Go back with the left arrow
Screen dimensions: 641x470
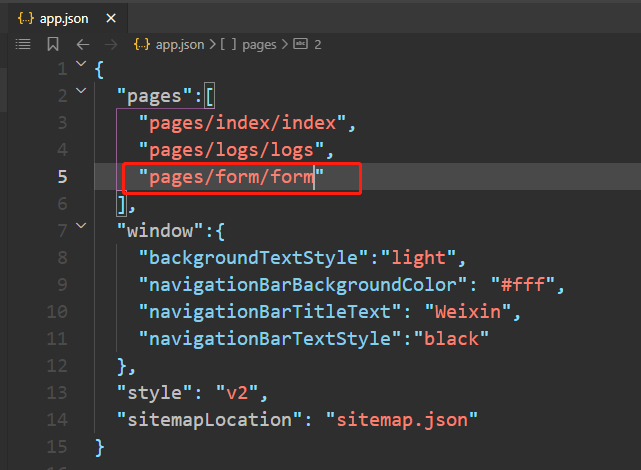coord(83,44)
